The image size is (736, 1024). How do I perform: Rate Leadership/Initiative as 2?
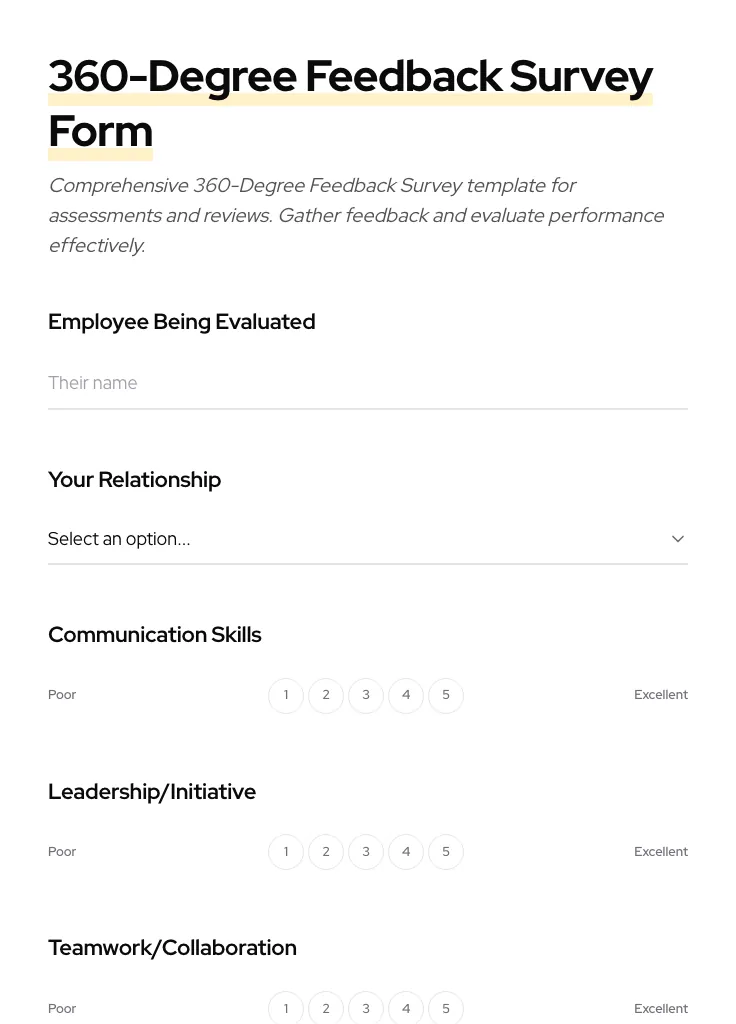coord(326,851)
